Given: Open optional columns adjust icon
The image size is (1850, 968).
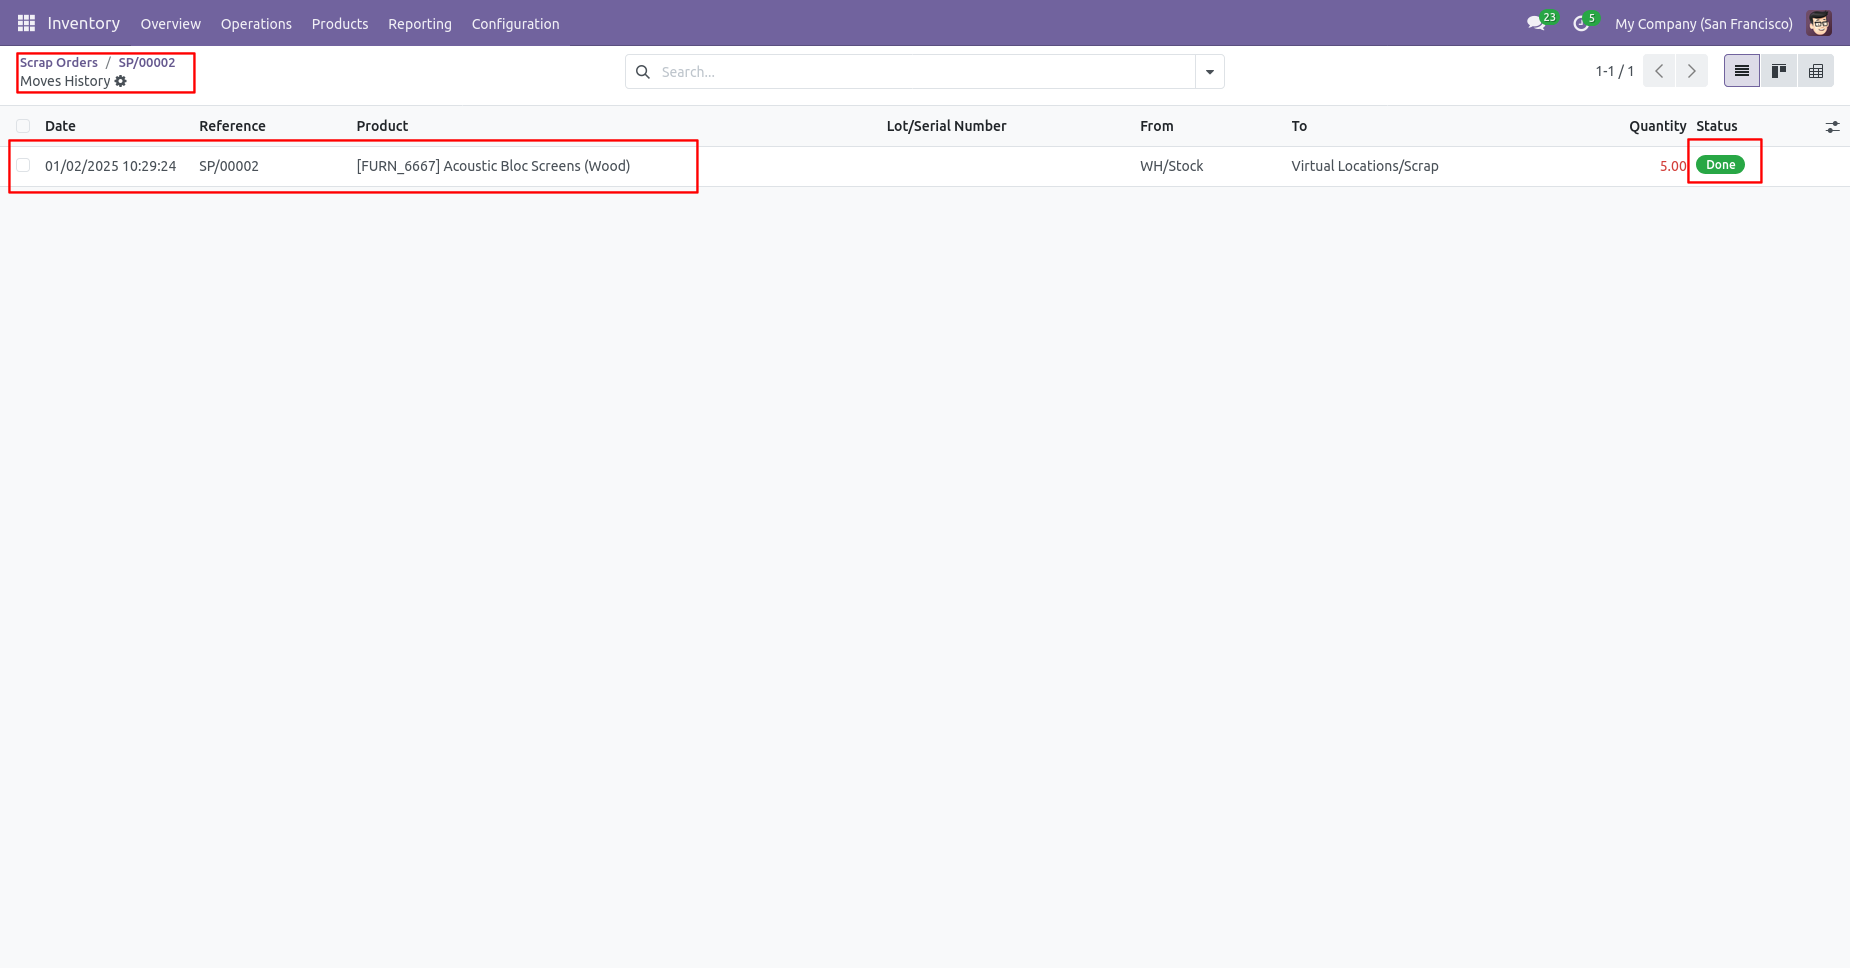Looking at the screenshot, I should click(x=1832, y=127).
